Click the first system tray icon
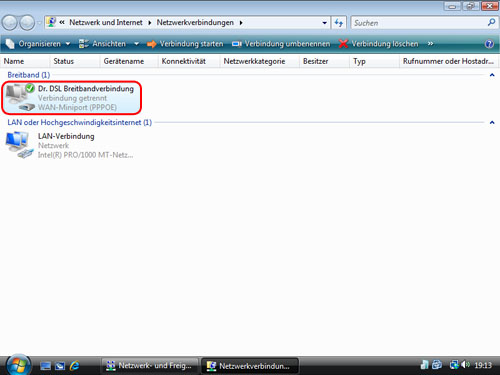Image resolution: width=500 pixels, height=375 pixels. pos(424,365)
